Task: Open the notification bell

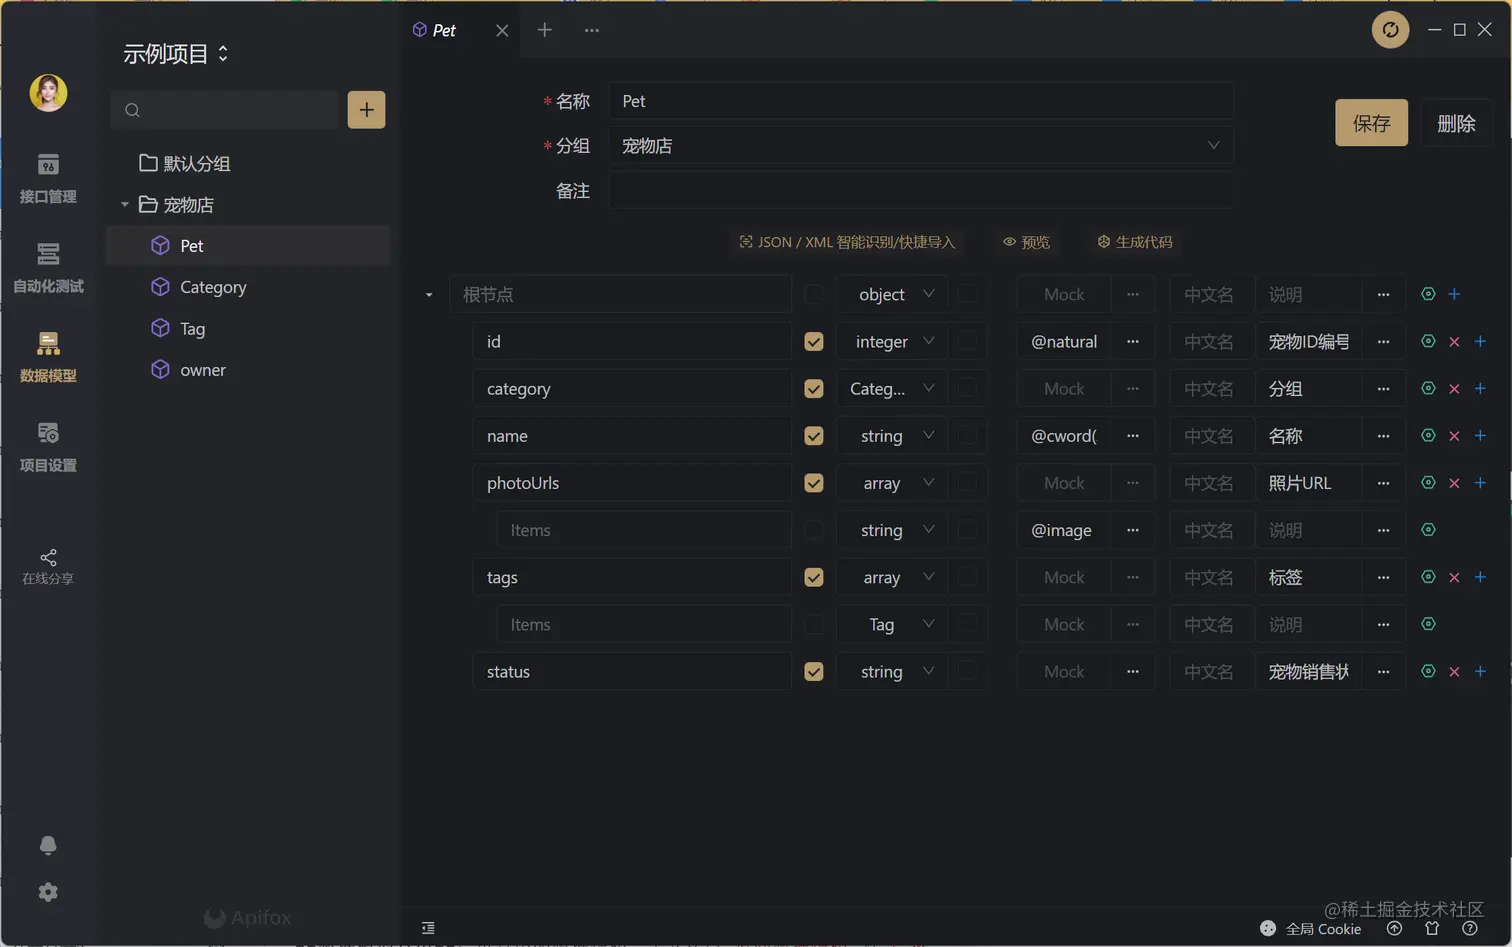Action: click(47, 845)
